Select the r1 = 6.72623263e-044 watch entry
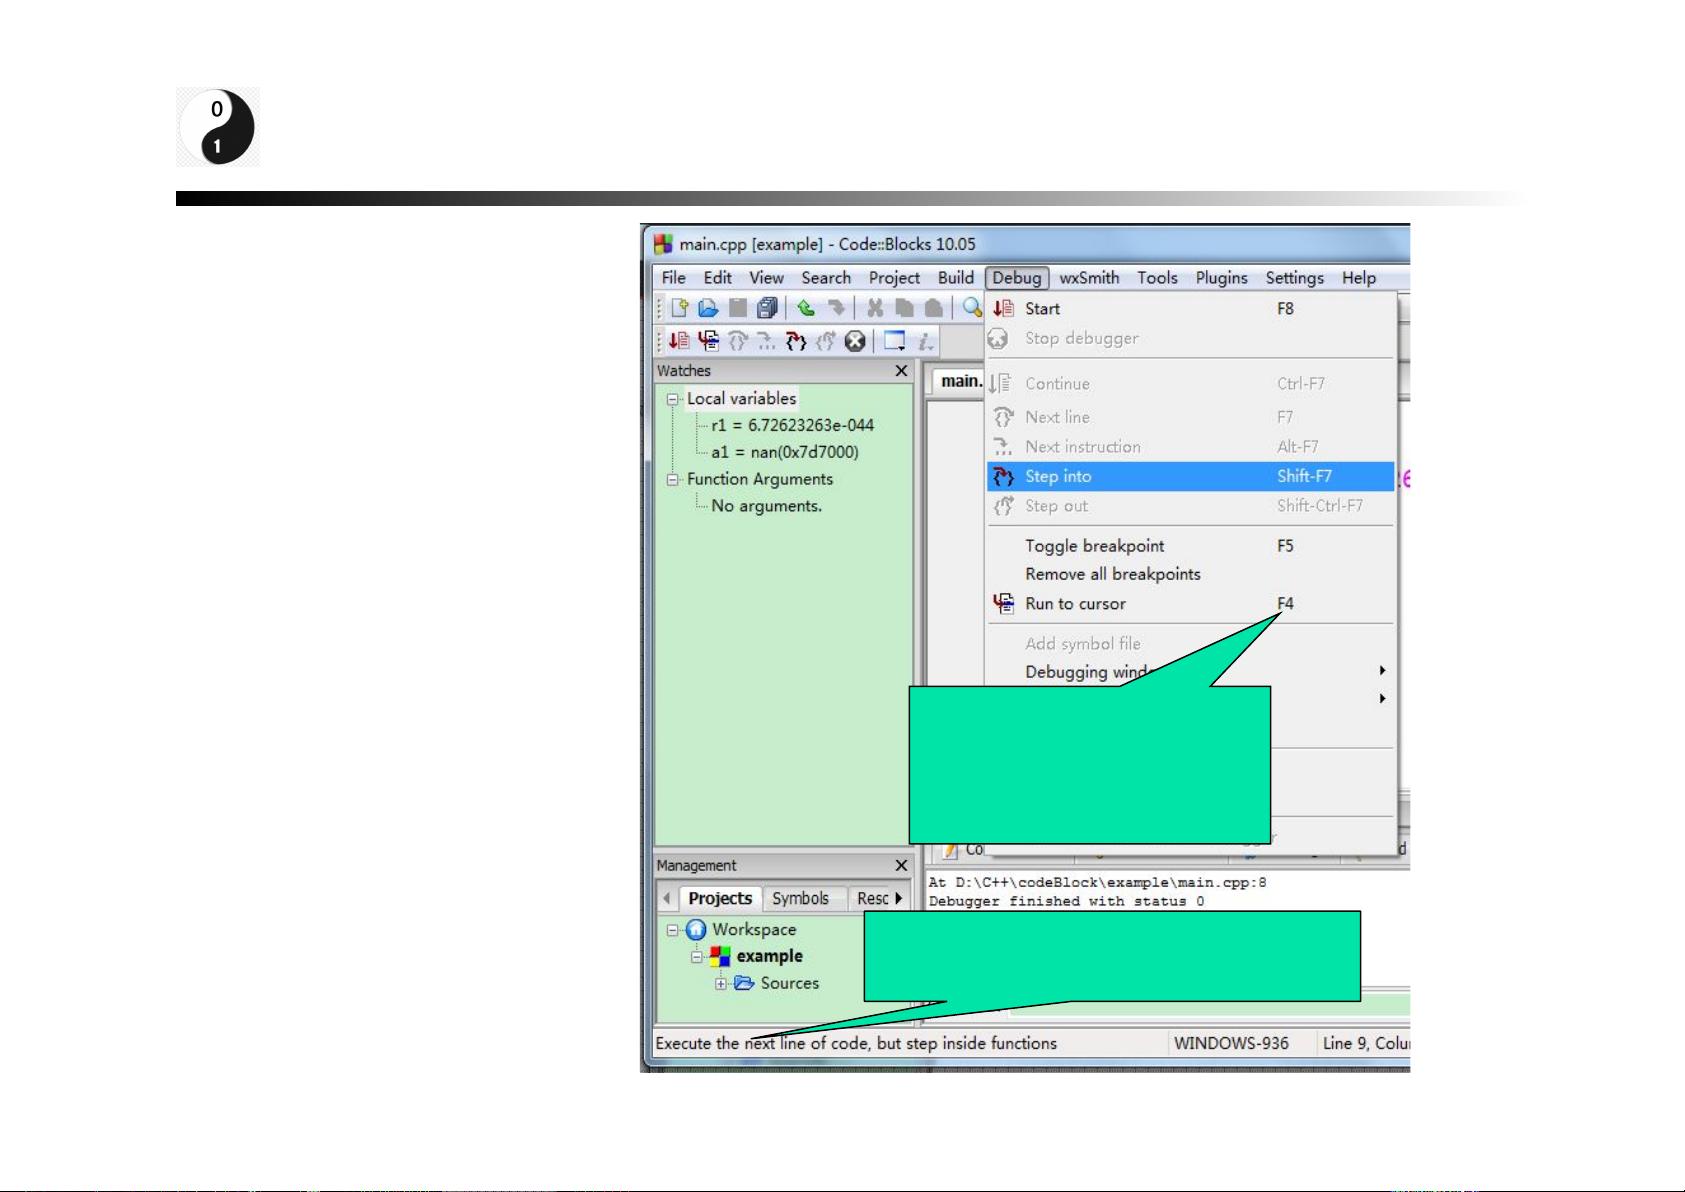 [x=792, y=425]
